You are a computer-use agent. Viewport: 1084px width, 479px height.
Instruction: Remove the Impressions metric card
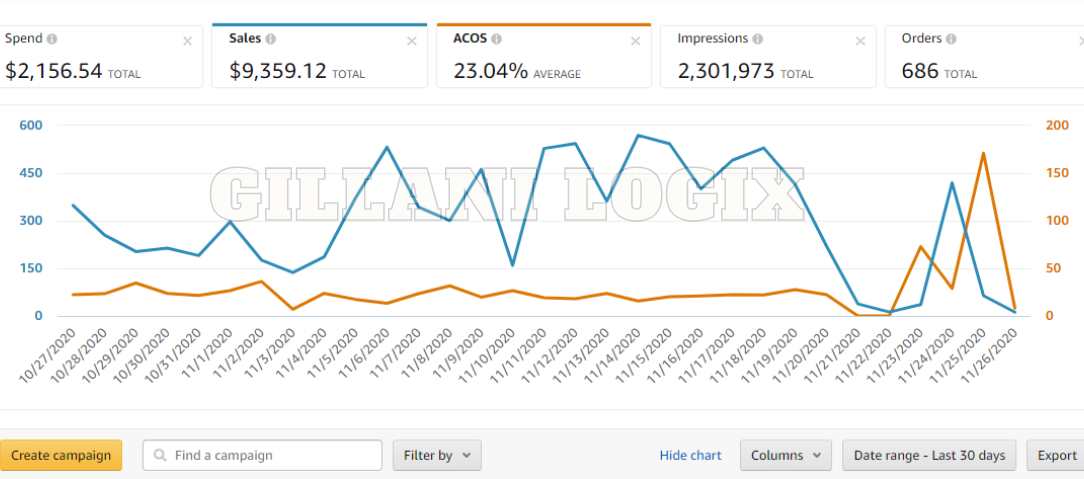pyautogui.click(x=860, y=41)
